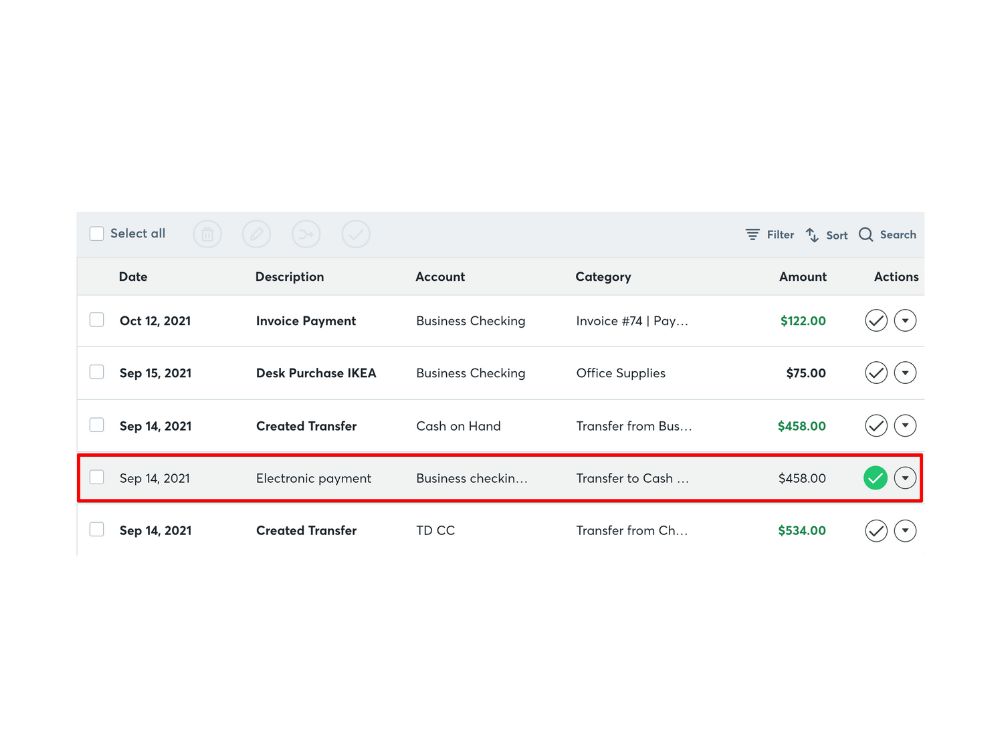This screenshot has height=750, width=1000.
Task: Click the pencil edit icon in toolbar
Action: click(256, 234)
